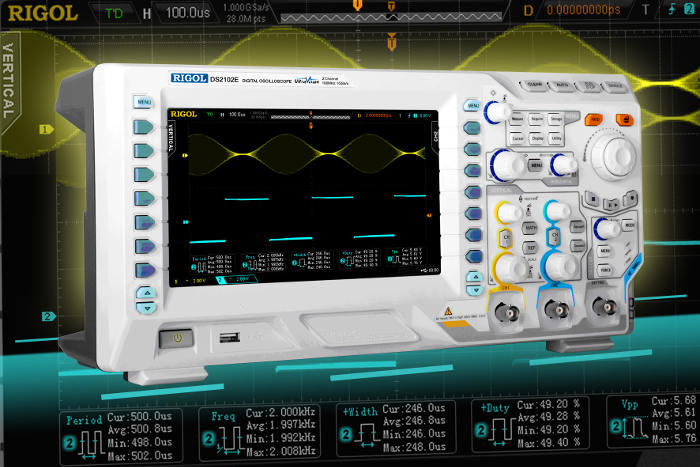Toggle the MATH button between channel knobs

point(528,228)
